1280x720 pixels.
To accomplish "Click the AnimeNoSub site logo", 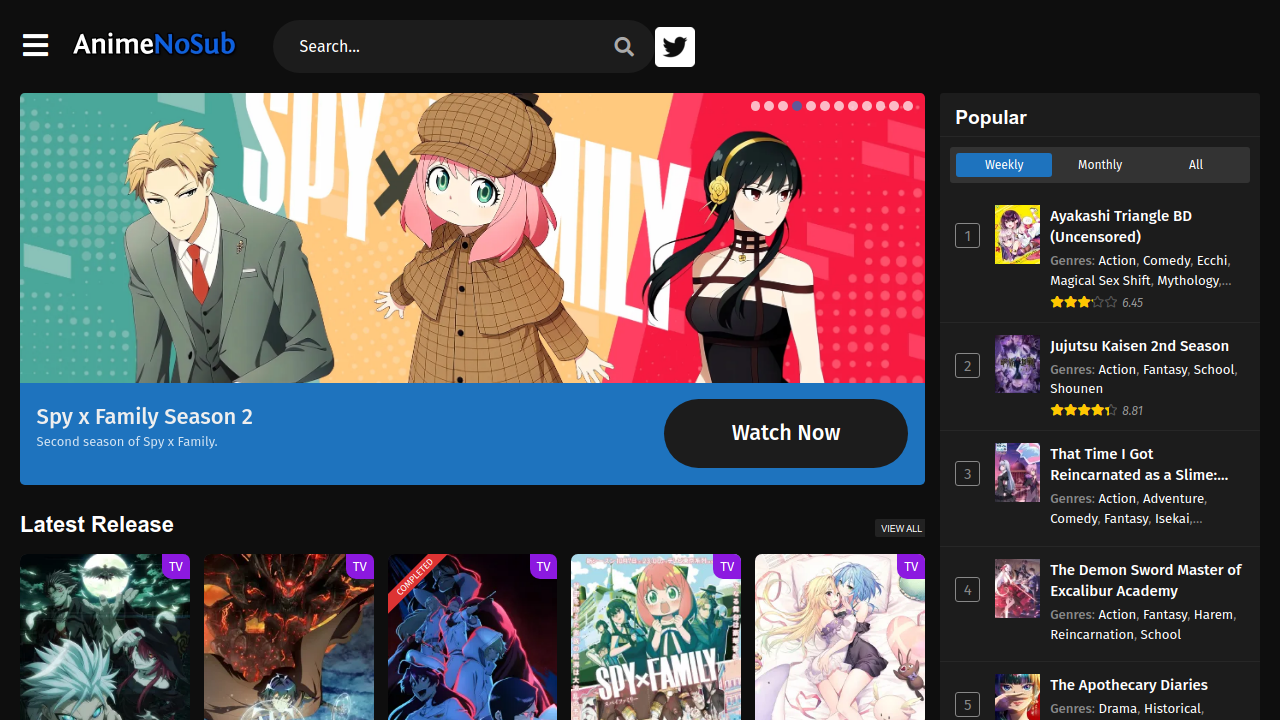I will 154,44.
